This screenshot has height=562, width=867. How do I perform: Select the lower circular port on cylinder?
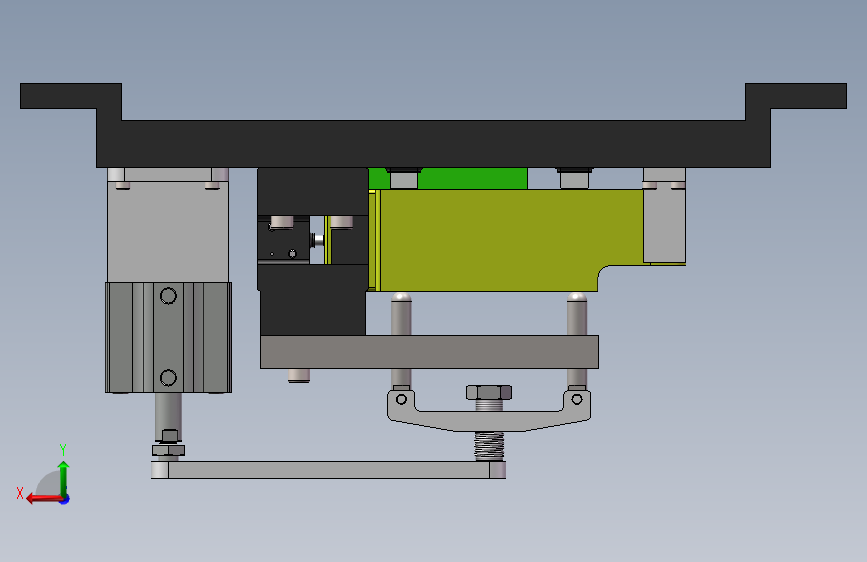pyautogui.click(x=168, y=378)
